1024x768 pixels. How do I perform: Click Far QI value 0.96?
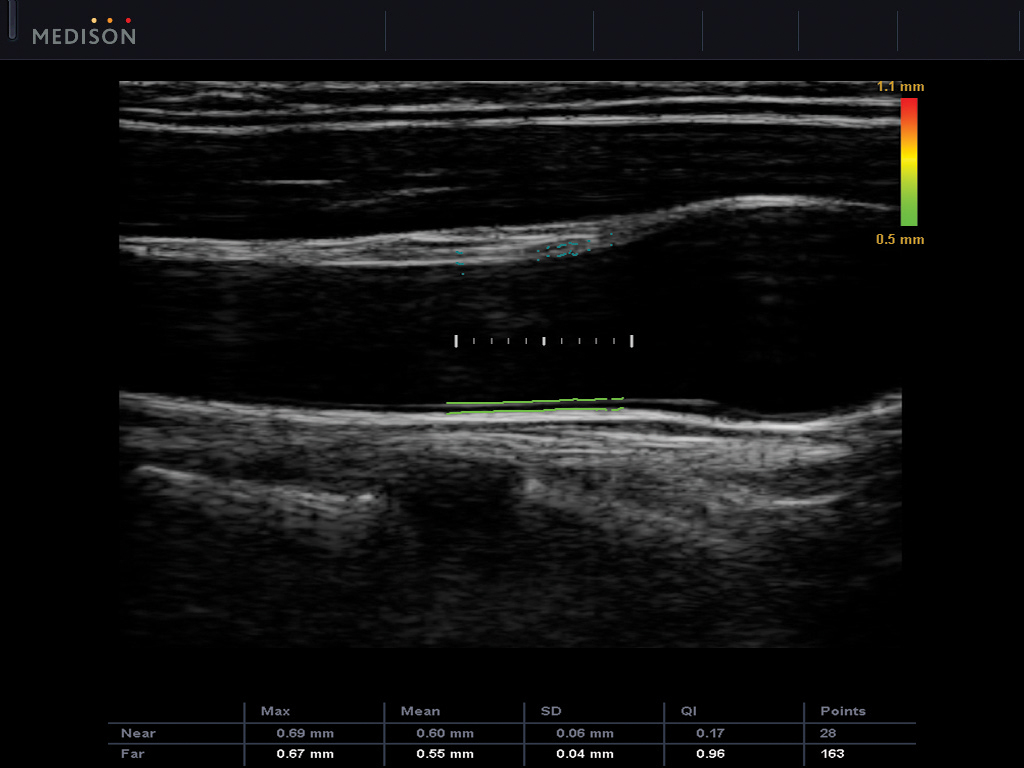click(x=711, y=754)
